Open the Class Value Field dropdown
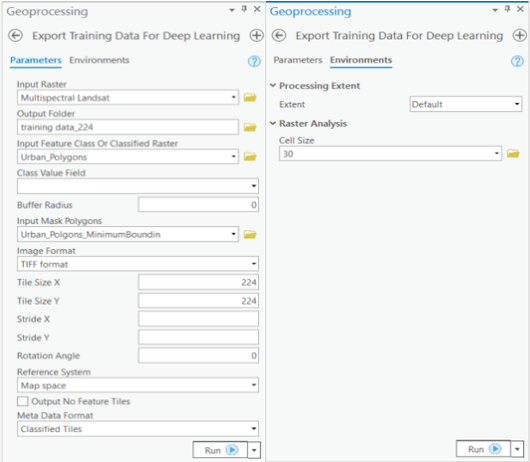530x462 pixels. [x=138, y=186]
